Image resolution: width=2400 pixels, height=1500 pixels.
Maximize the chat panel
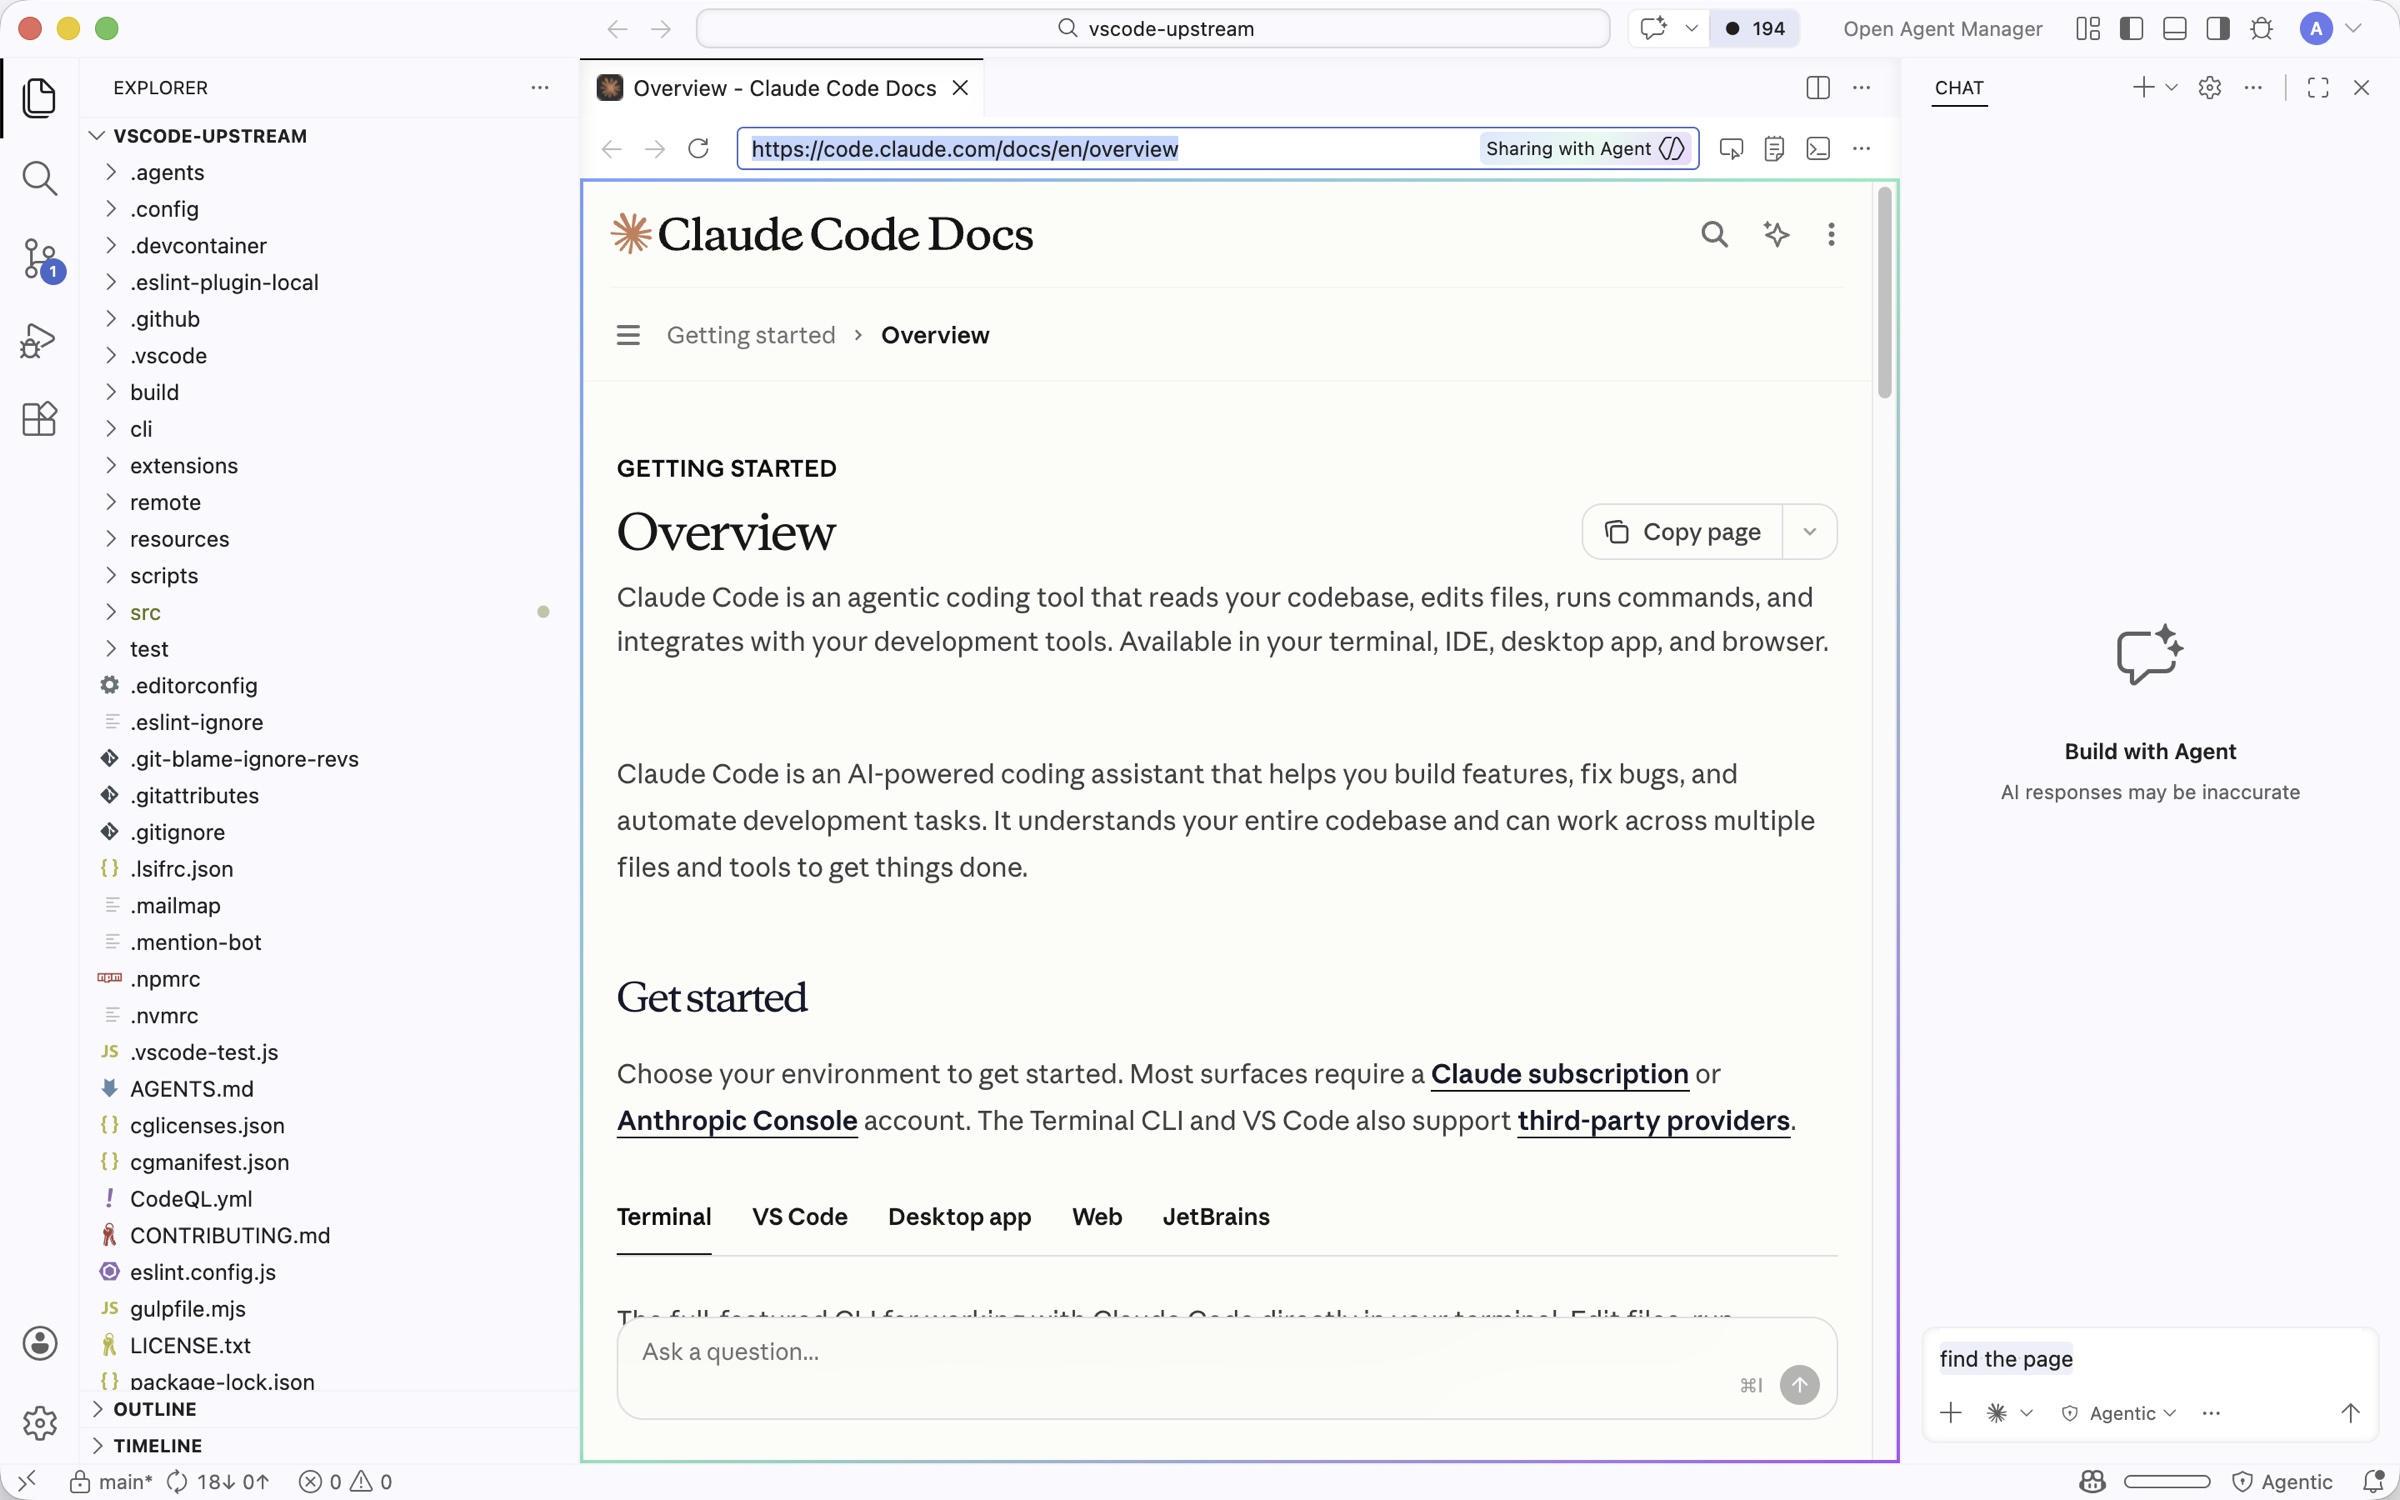coord(2318,88)
